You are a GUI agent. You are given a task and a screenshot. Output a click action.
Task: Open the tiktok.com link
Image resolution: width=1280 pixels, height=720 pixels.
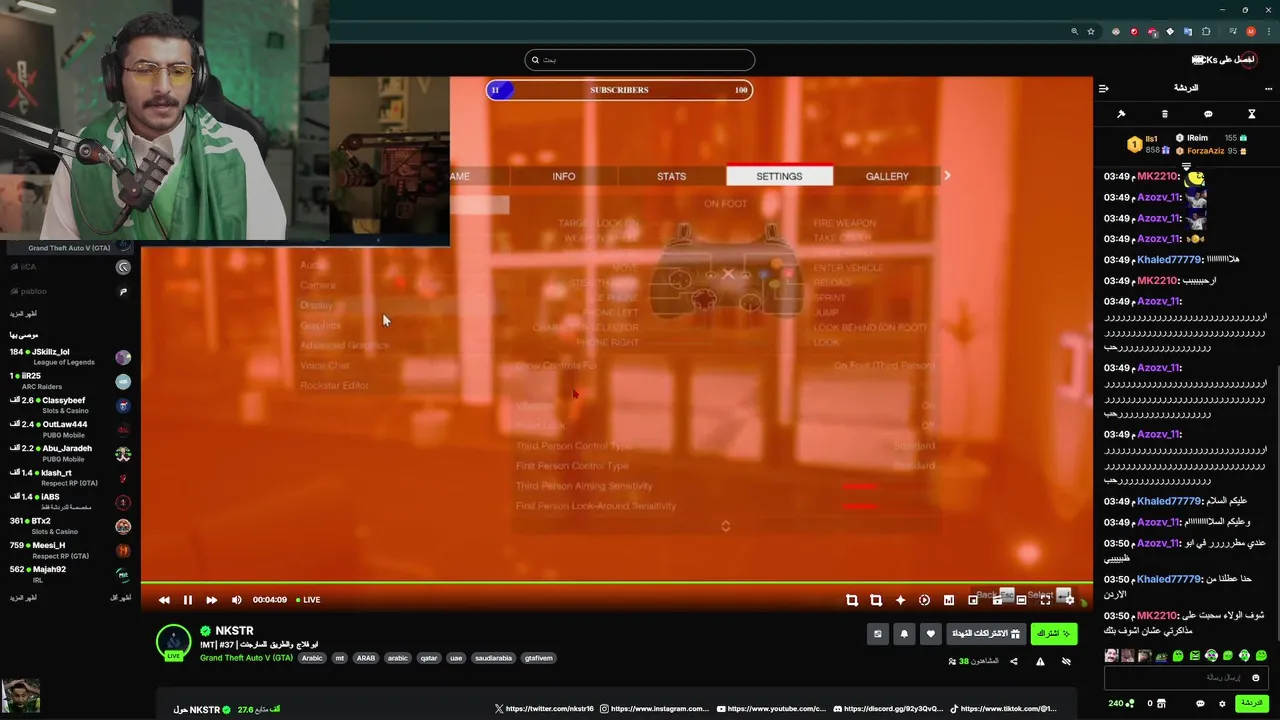pos(1003,709)
